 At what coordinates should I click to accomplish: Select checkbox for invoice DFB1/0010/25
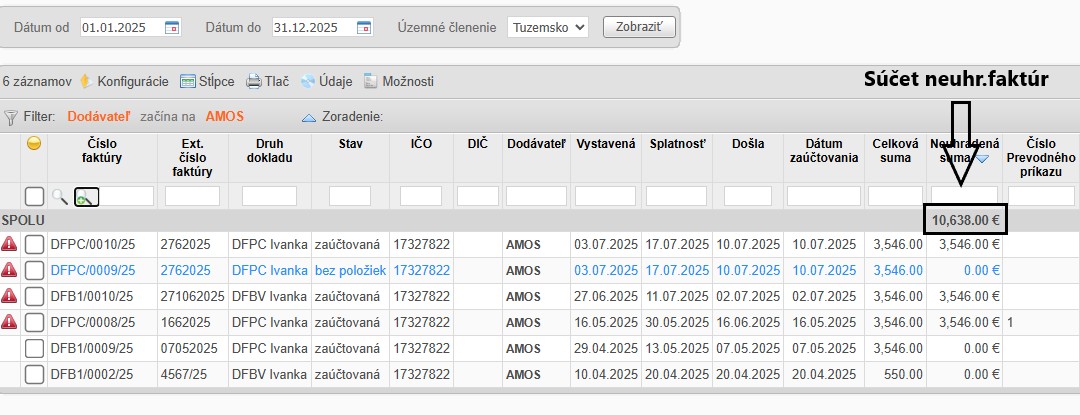(x=34, y=297)
